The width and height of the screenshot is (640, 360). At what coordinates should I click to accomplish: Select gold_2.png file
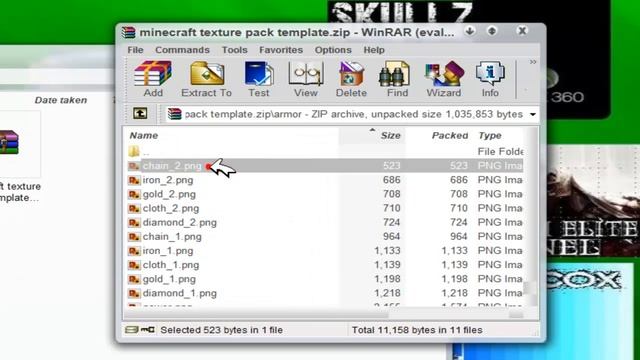(x=325, y=194)
